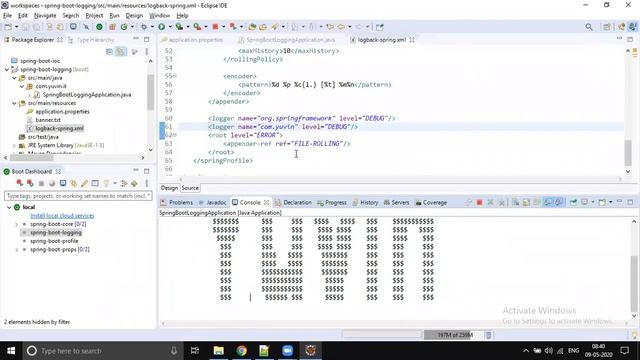Open the Navigate menu
The width and height of the screenshot is (640, 360).
(x=45, y=16)
